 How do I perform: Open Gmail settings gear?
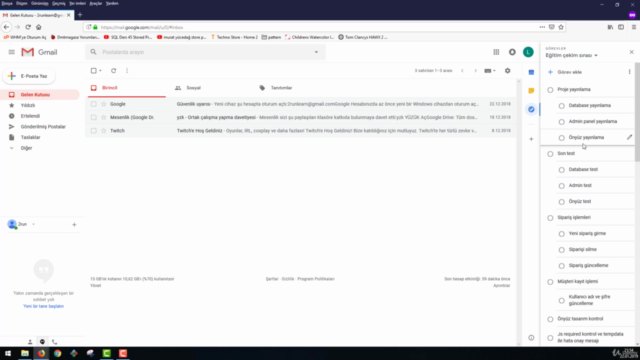coord(507,71)
